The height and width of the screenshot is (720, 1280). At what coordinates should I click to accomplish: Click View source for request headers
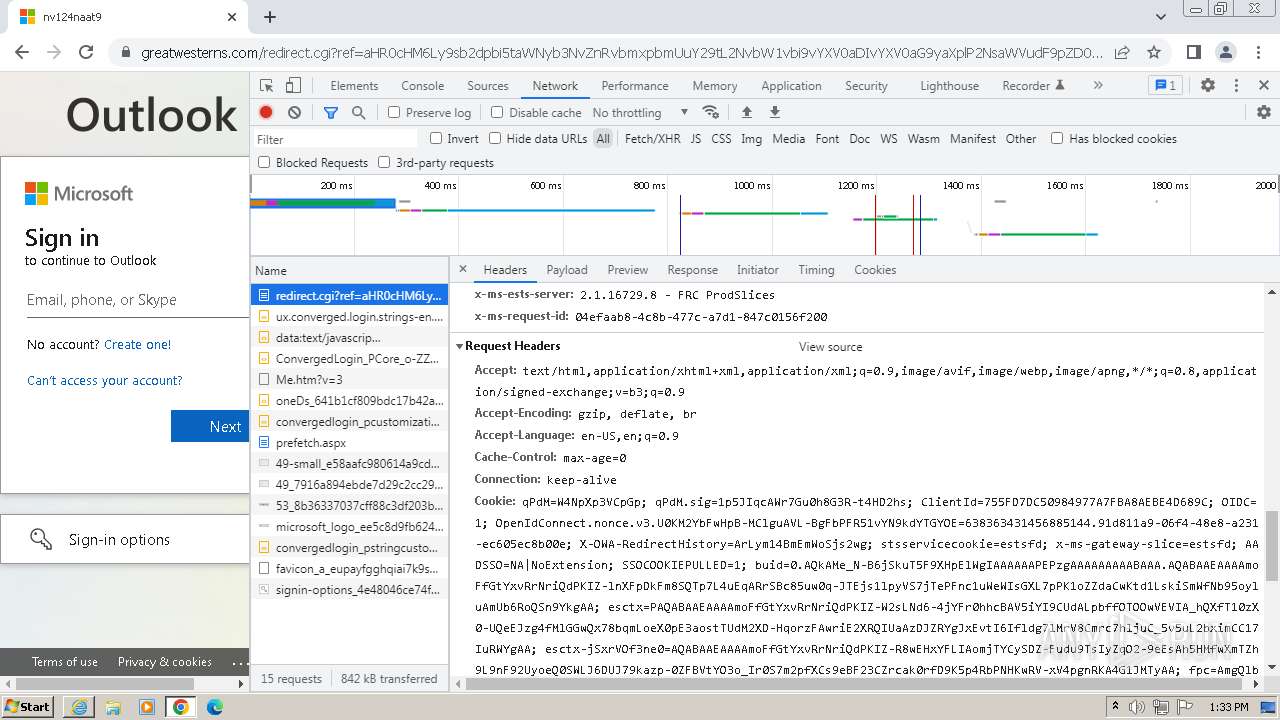(830, 347)
